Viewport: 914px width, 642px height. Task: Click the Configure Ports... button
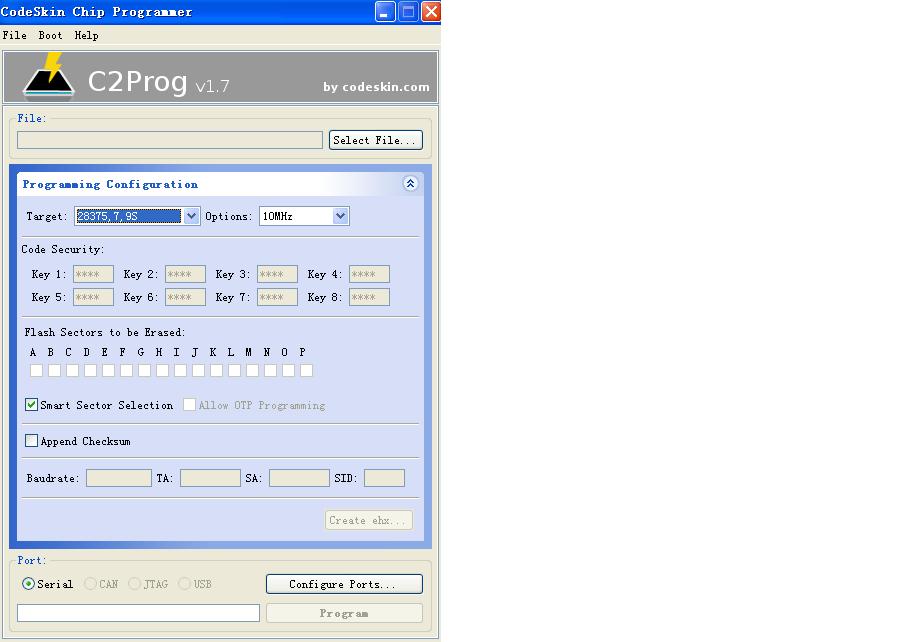click(x=344, y=584)
